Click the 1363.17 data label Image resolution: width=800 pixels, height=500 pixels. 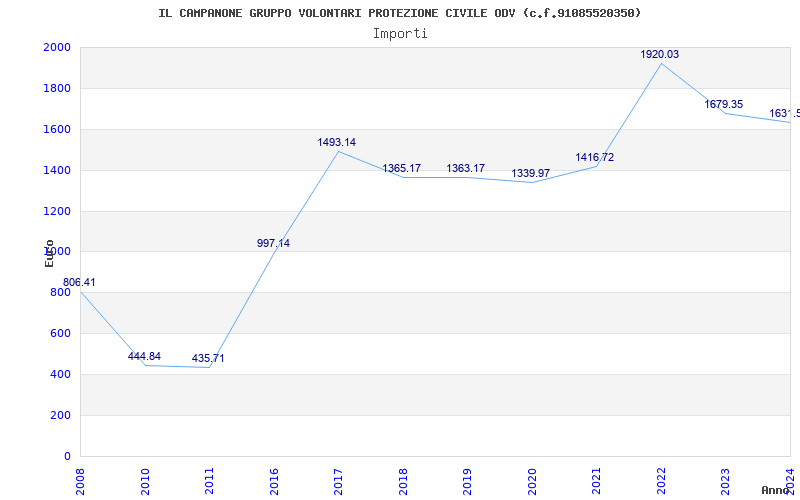466,168
